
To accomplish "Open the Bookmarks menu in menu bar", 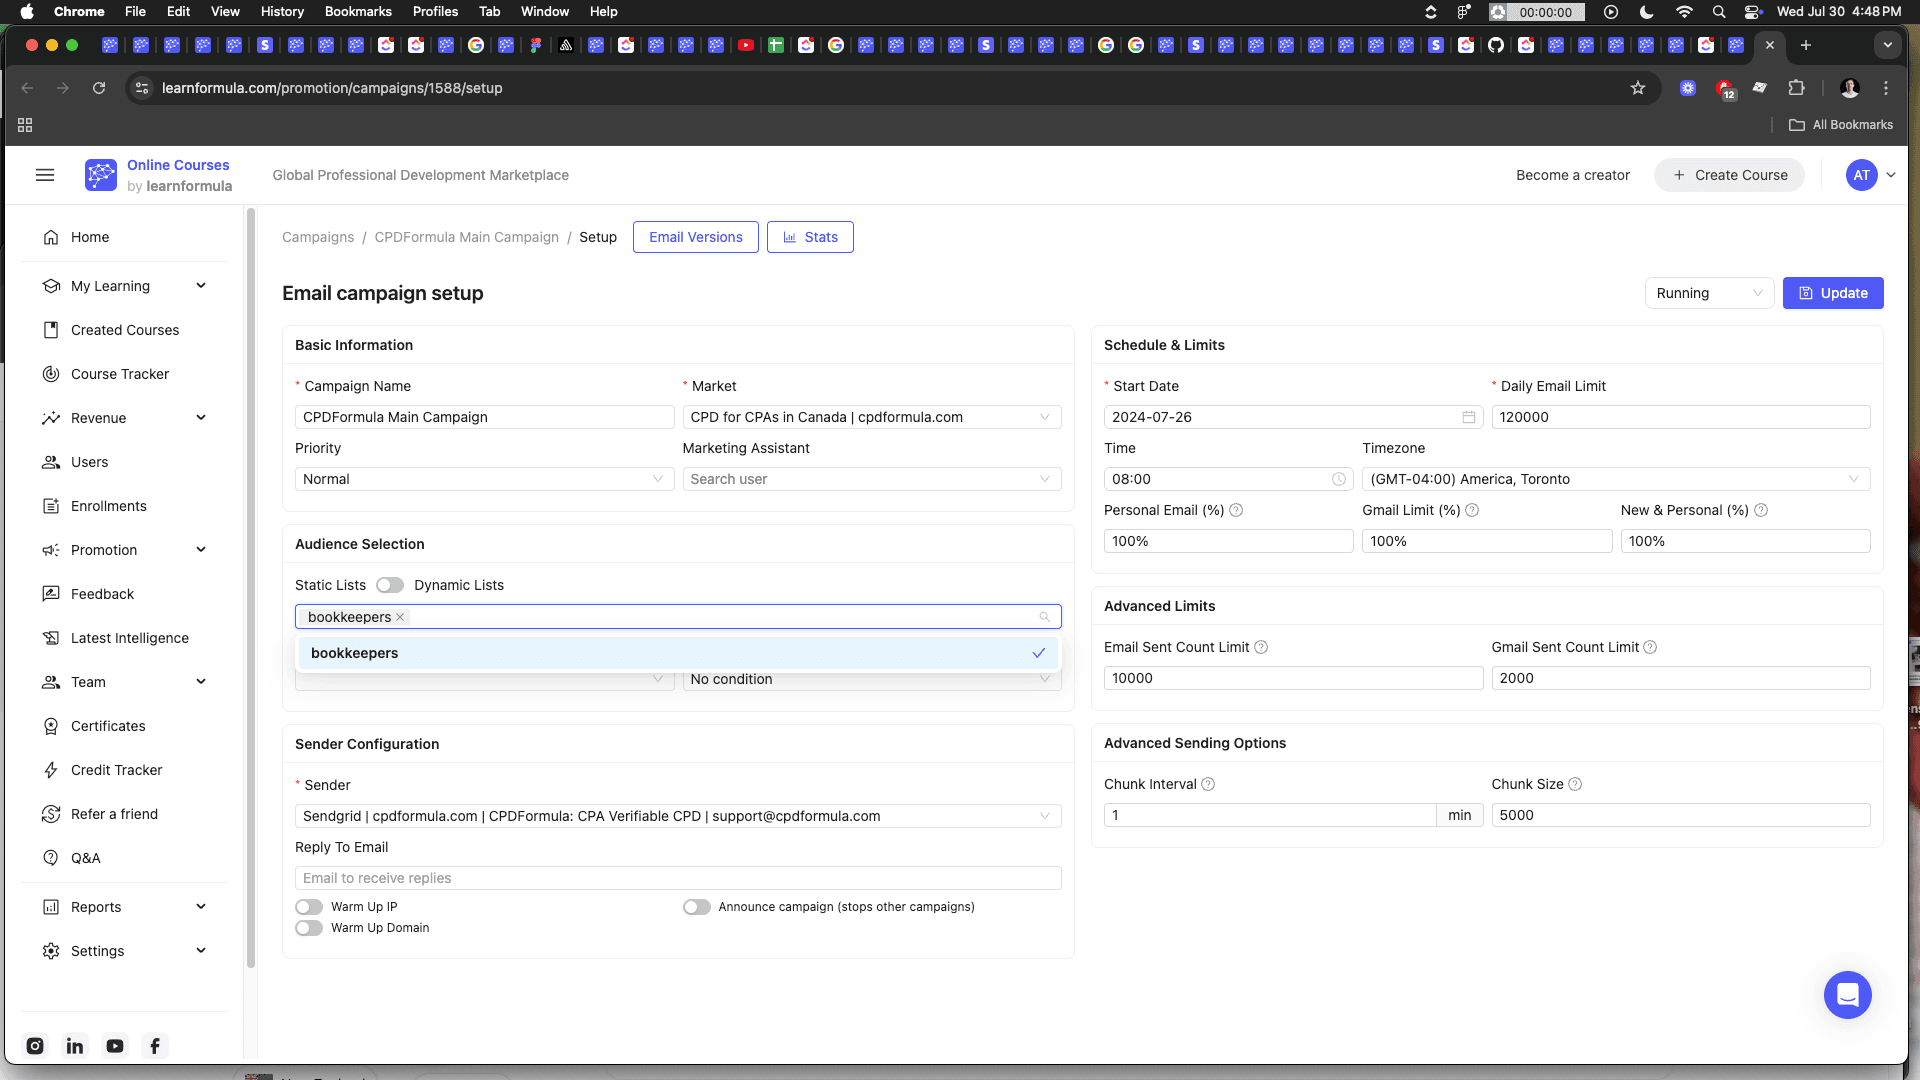I will [x=358, y=11].
